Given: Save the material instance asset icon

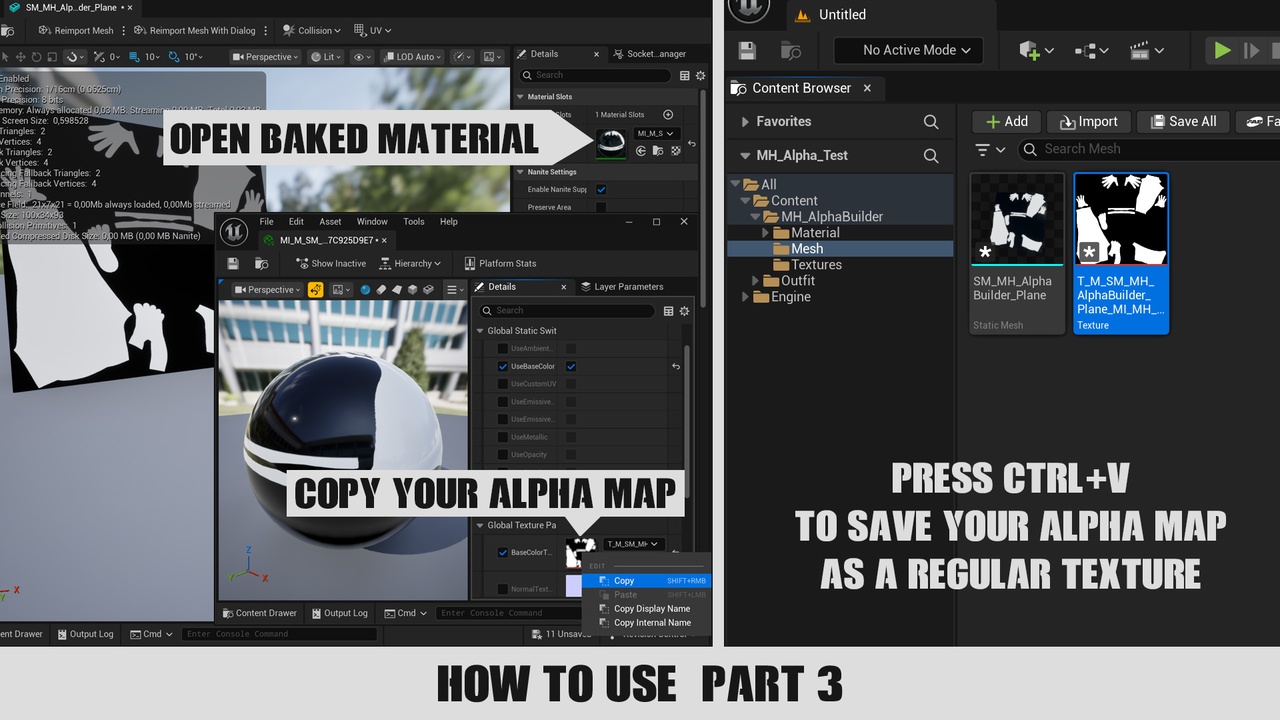Looking at the screenshot, I should point(233,264).
